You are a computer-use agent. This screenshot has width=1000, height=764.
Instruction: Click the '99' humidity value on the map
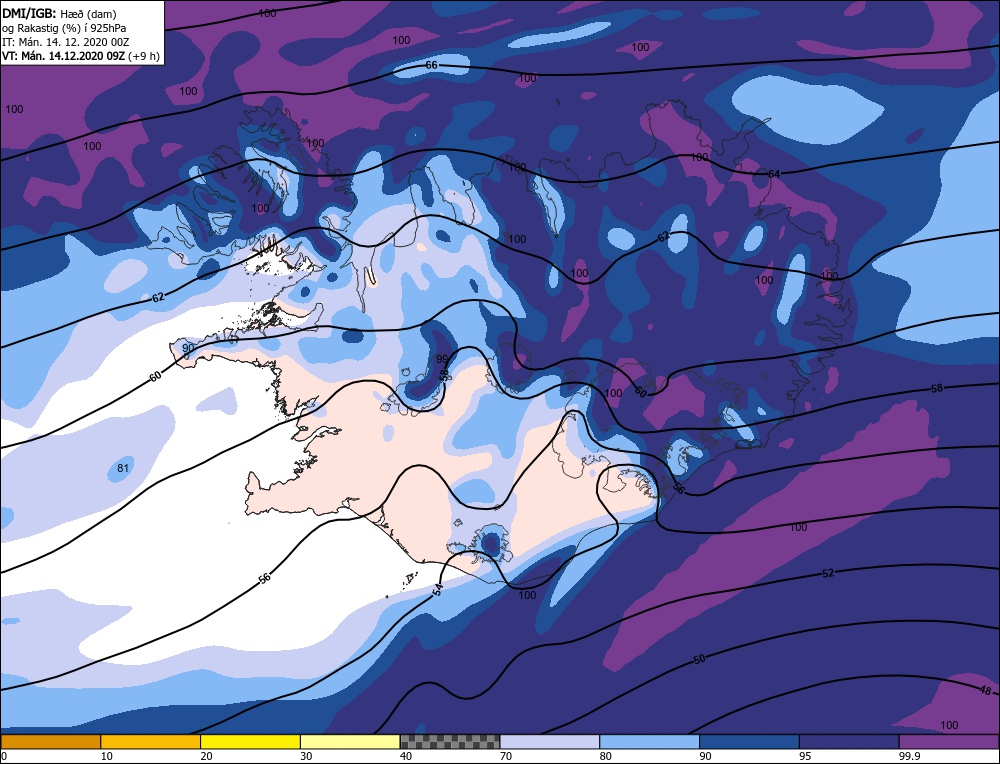point(442,359)
